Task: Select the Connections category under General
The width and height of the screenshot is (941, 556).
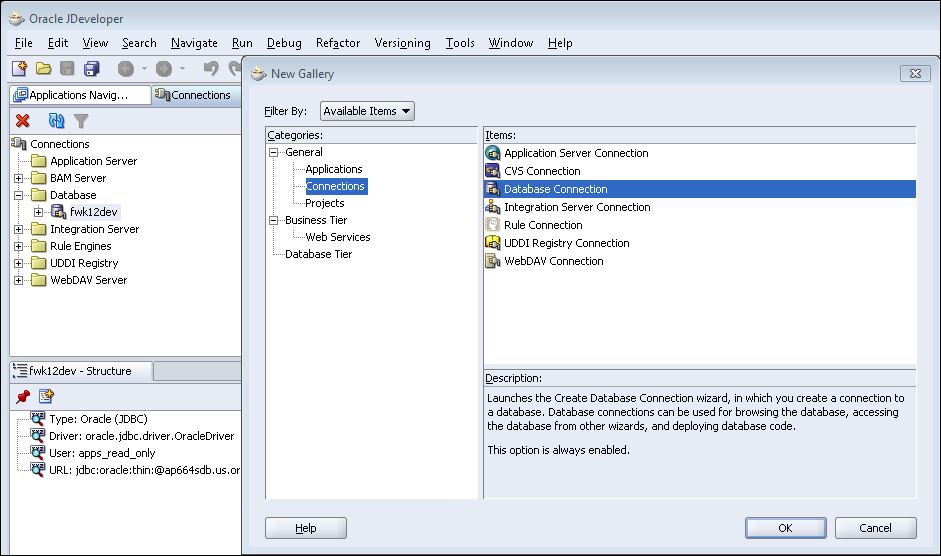Action: [x=335, y=186]
